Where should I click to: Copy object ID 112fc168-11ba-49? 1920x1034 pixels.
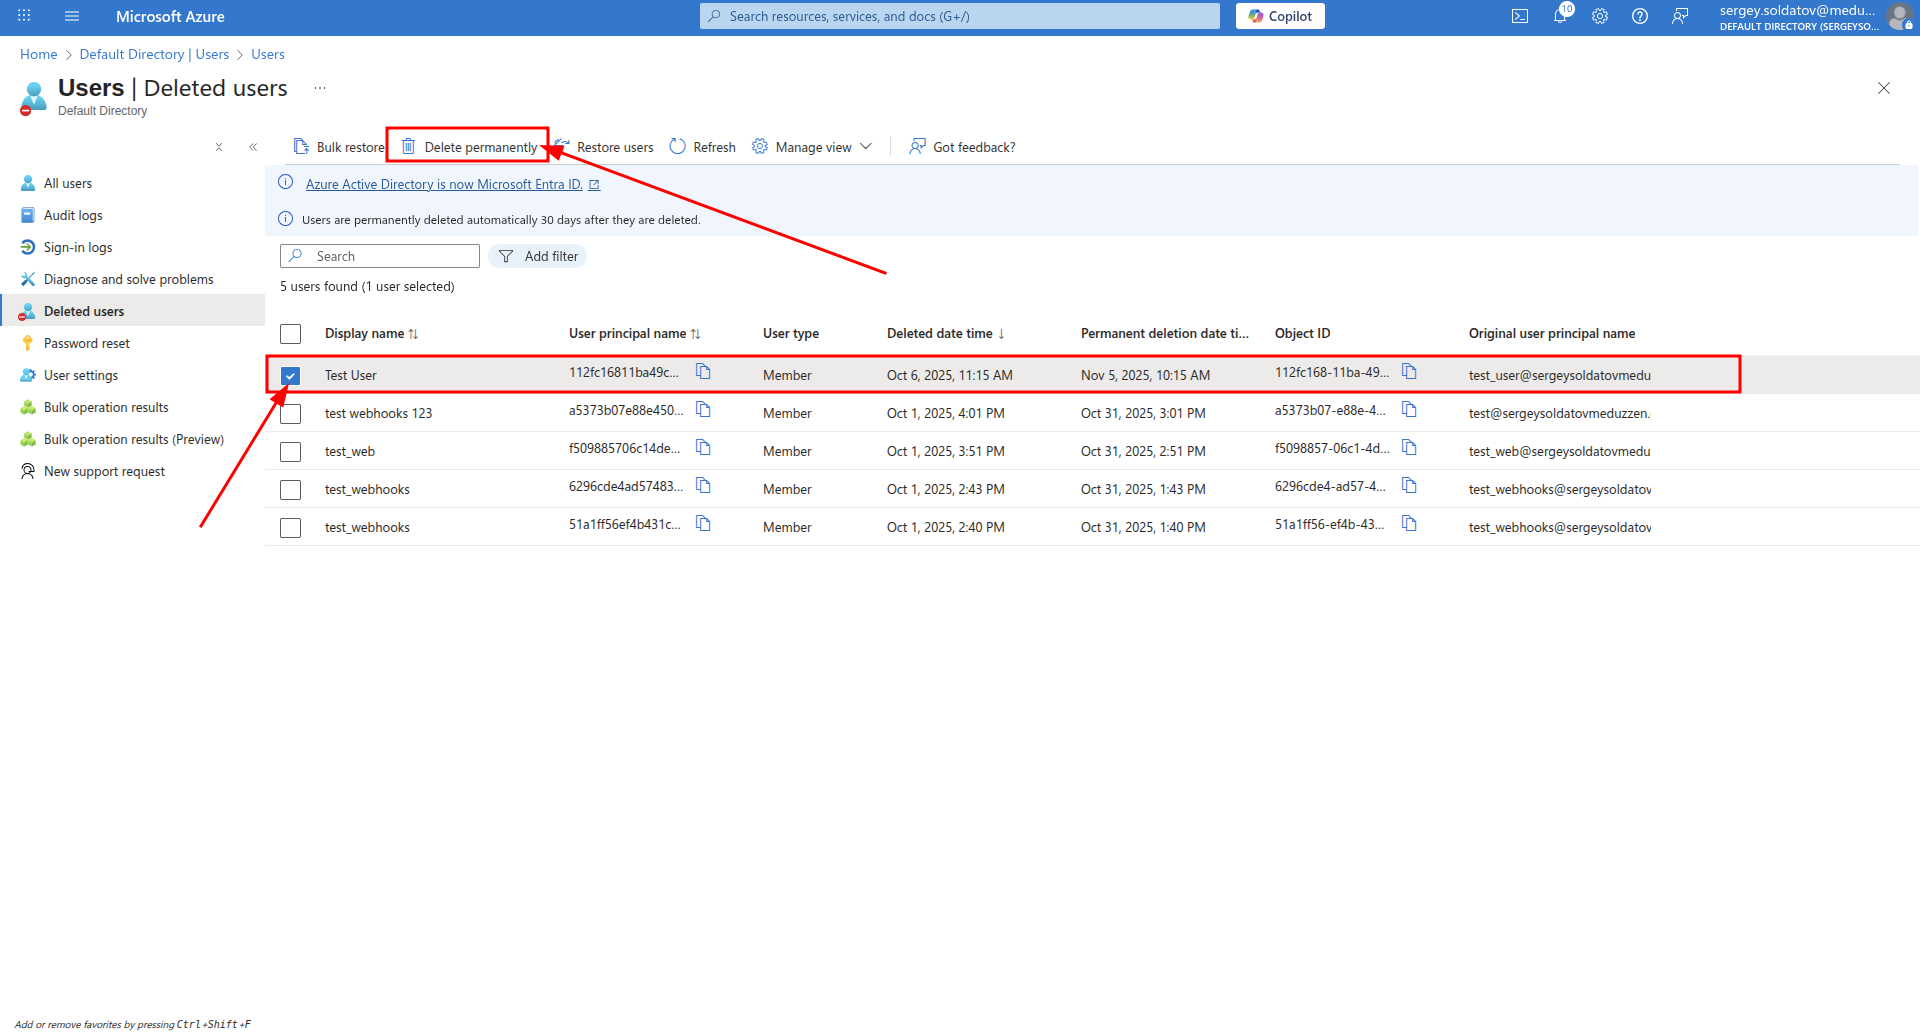(1409, 372)
